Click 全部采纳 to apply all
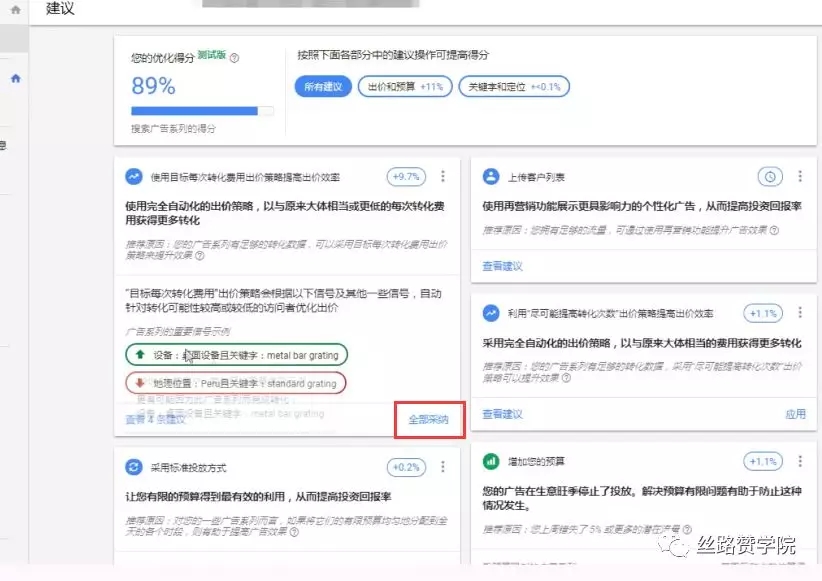This screenshot has height=581, width=822. click(x=429, y=419)
